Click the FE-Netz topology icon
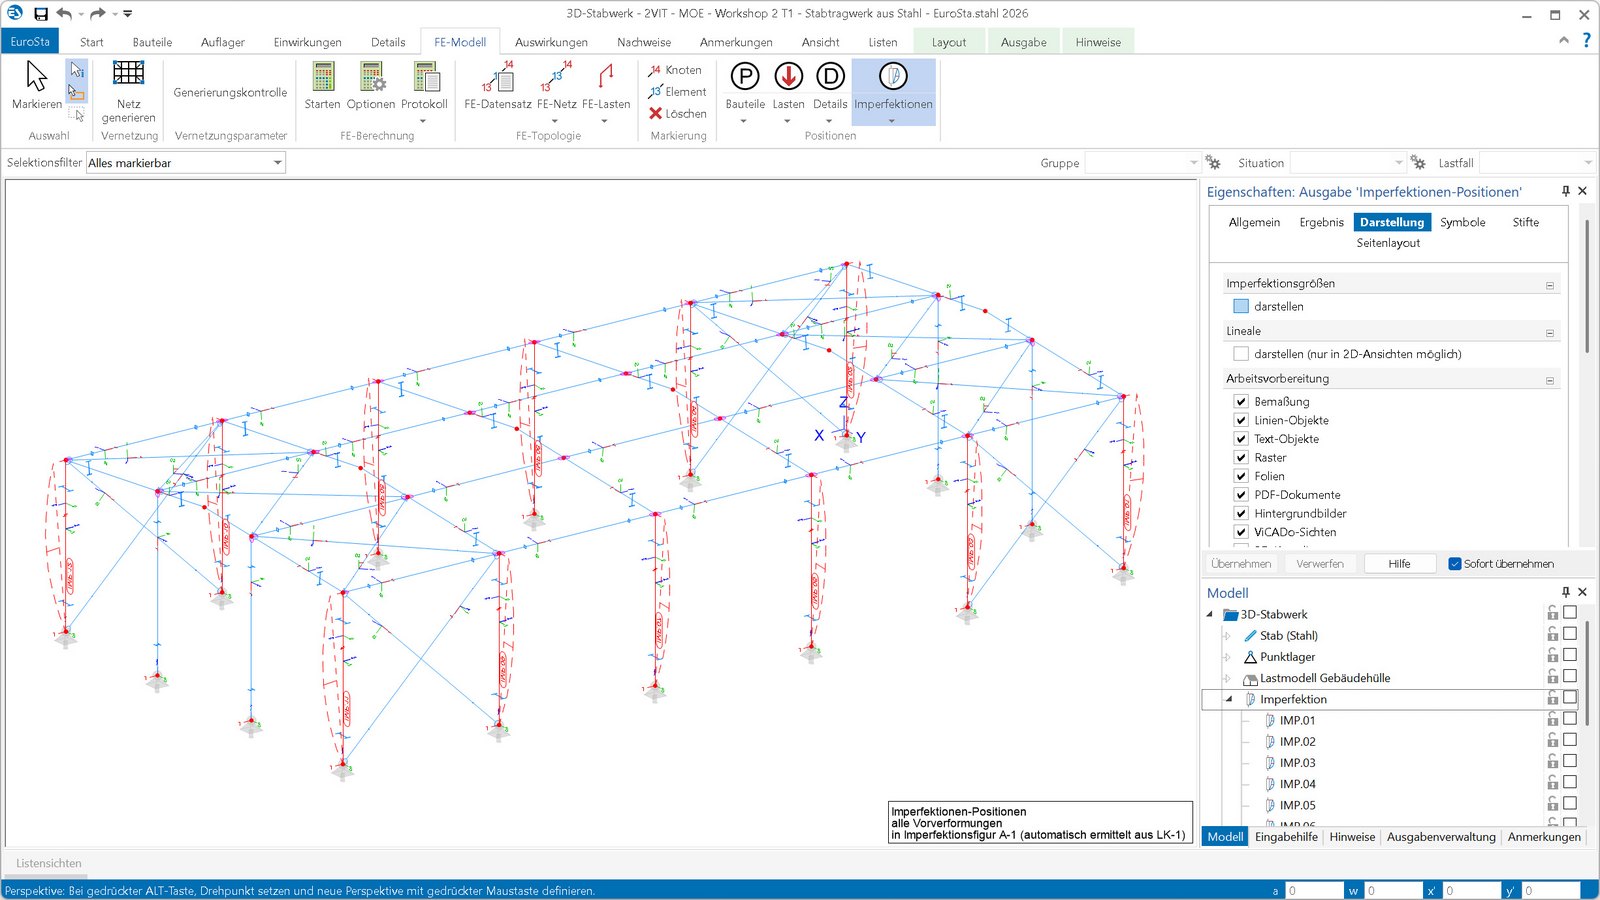 [557, 77]
